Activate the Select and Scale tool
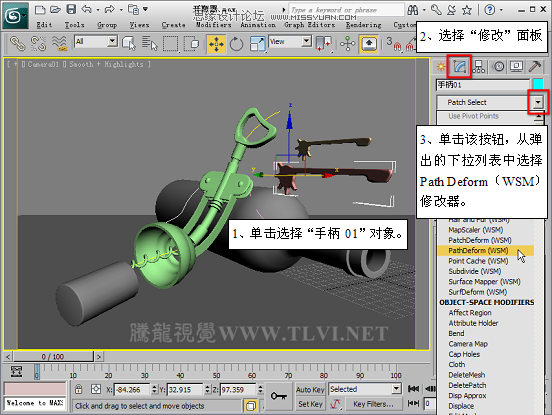This screenshot has height=415, width=552. [257, 44]
